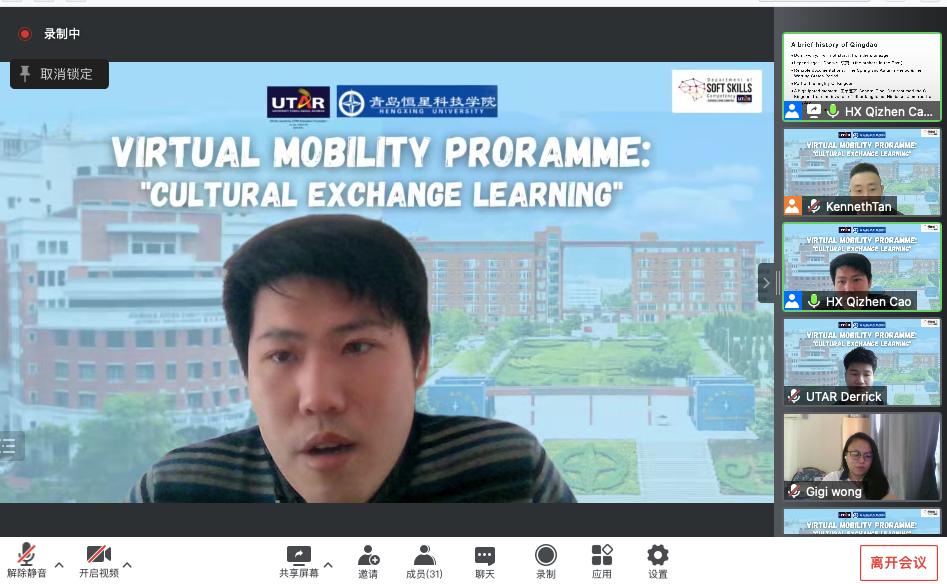Turn on the camera (开启视频)
This screenshot has width=947, height=584.
(x=98, y=560)
